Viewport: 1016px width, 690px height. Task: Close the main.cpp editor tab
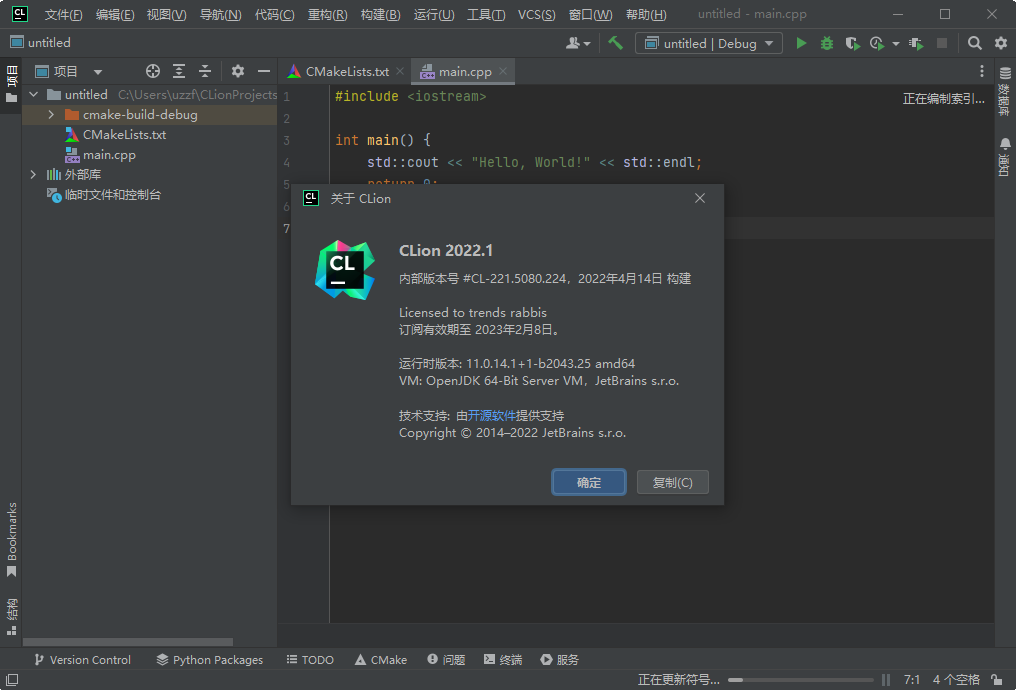[503, 71]
